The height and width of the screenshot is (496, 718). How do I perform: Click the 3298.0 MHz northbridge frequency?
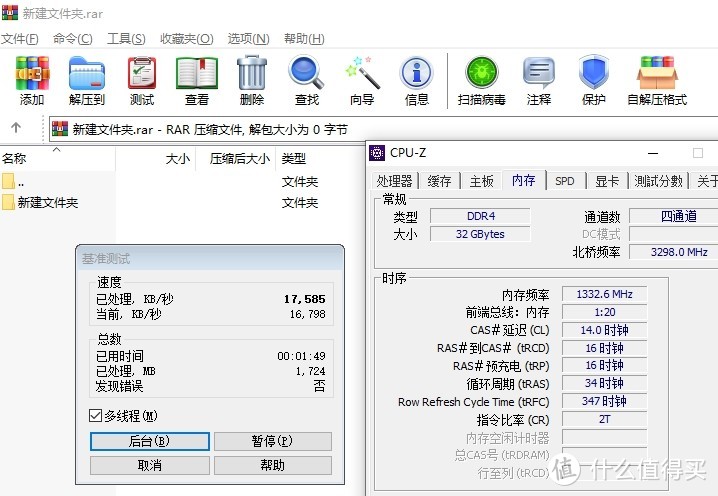[x=674, y=252]
